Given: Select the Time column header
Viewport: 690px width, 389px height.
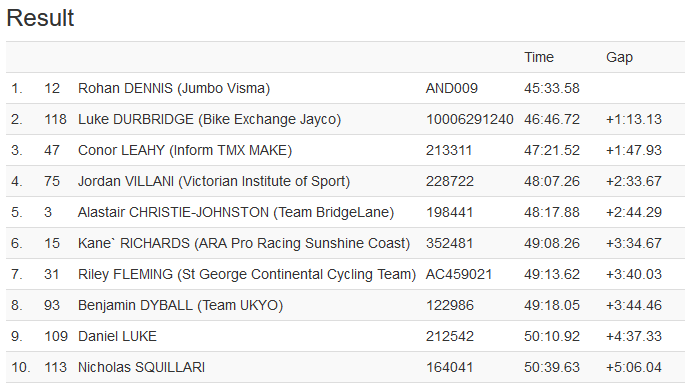Looking at the screenshot, I should click(539, 57).
